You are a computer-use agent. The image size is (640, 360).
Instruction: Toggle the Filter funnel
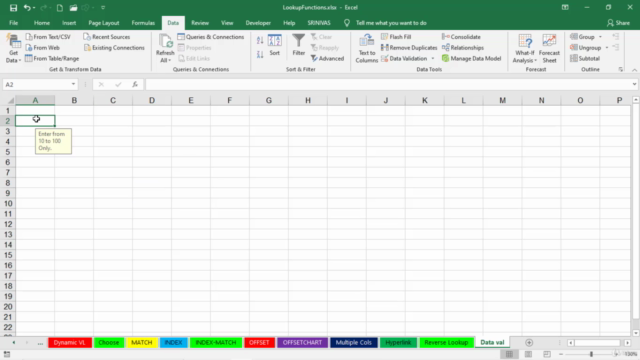pos(299,45)
